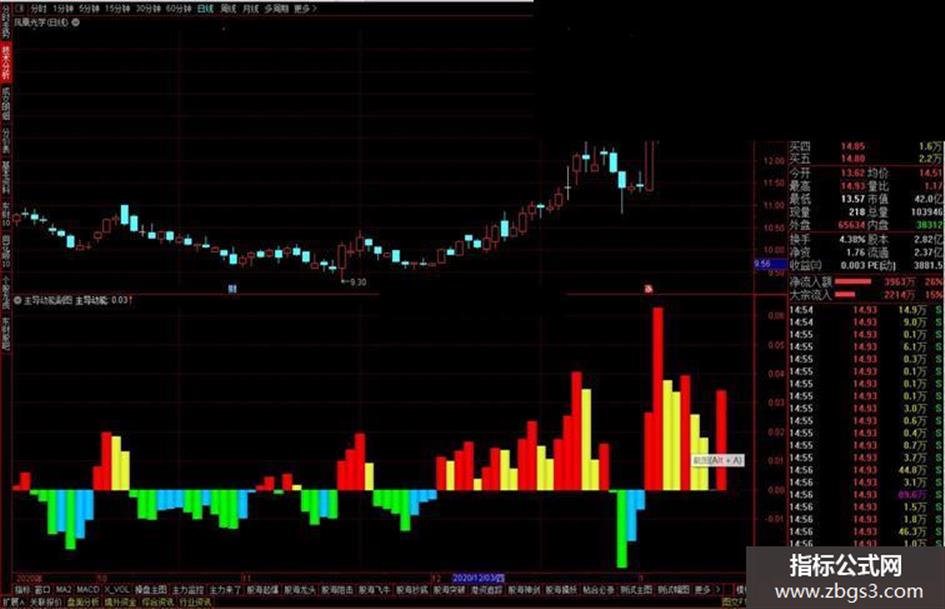Image resolution: width=945 pixels, height=609 pixels.
Task: Select the highlighted left sidebar tab 技术分析
Action: [x=5, y=63]
